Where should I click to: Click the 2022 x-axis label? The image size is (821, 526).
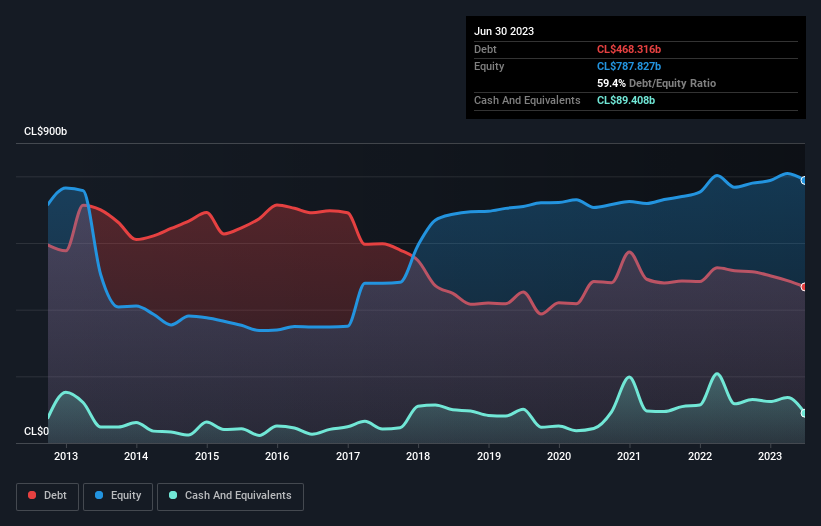click(x=700, y=456)
